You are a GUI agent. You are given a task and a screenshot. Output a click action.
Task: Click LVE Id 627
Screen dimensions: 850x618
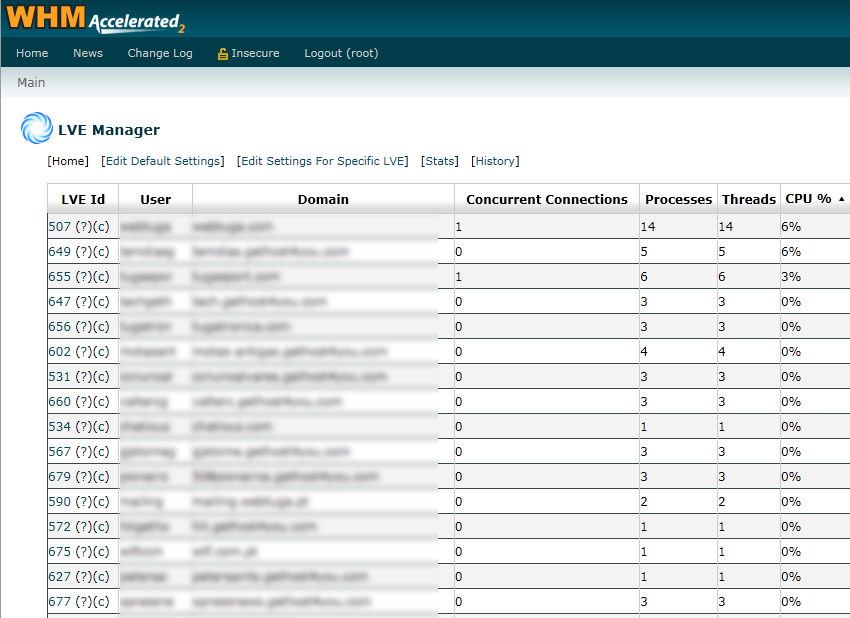tap(60, 576)
